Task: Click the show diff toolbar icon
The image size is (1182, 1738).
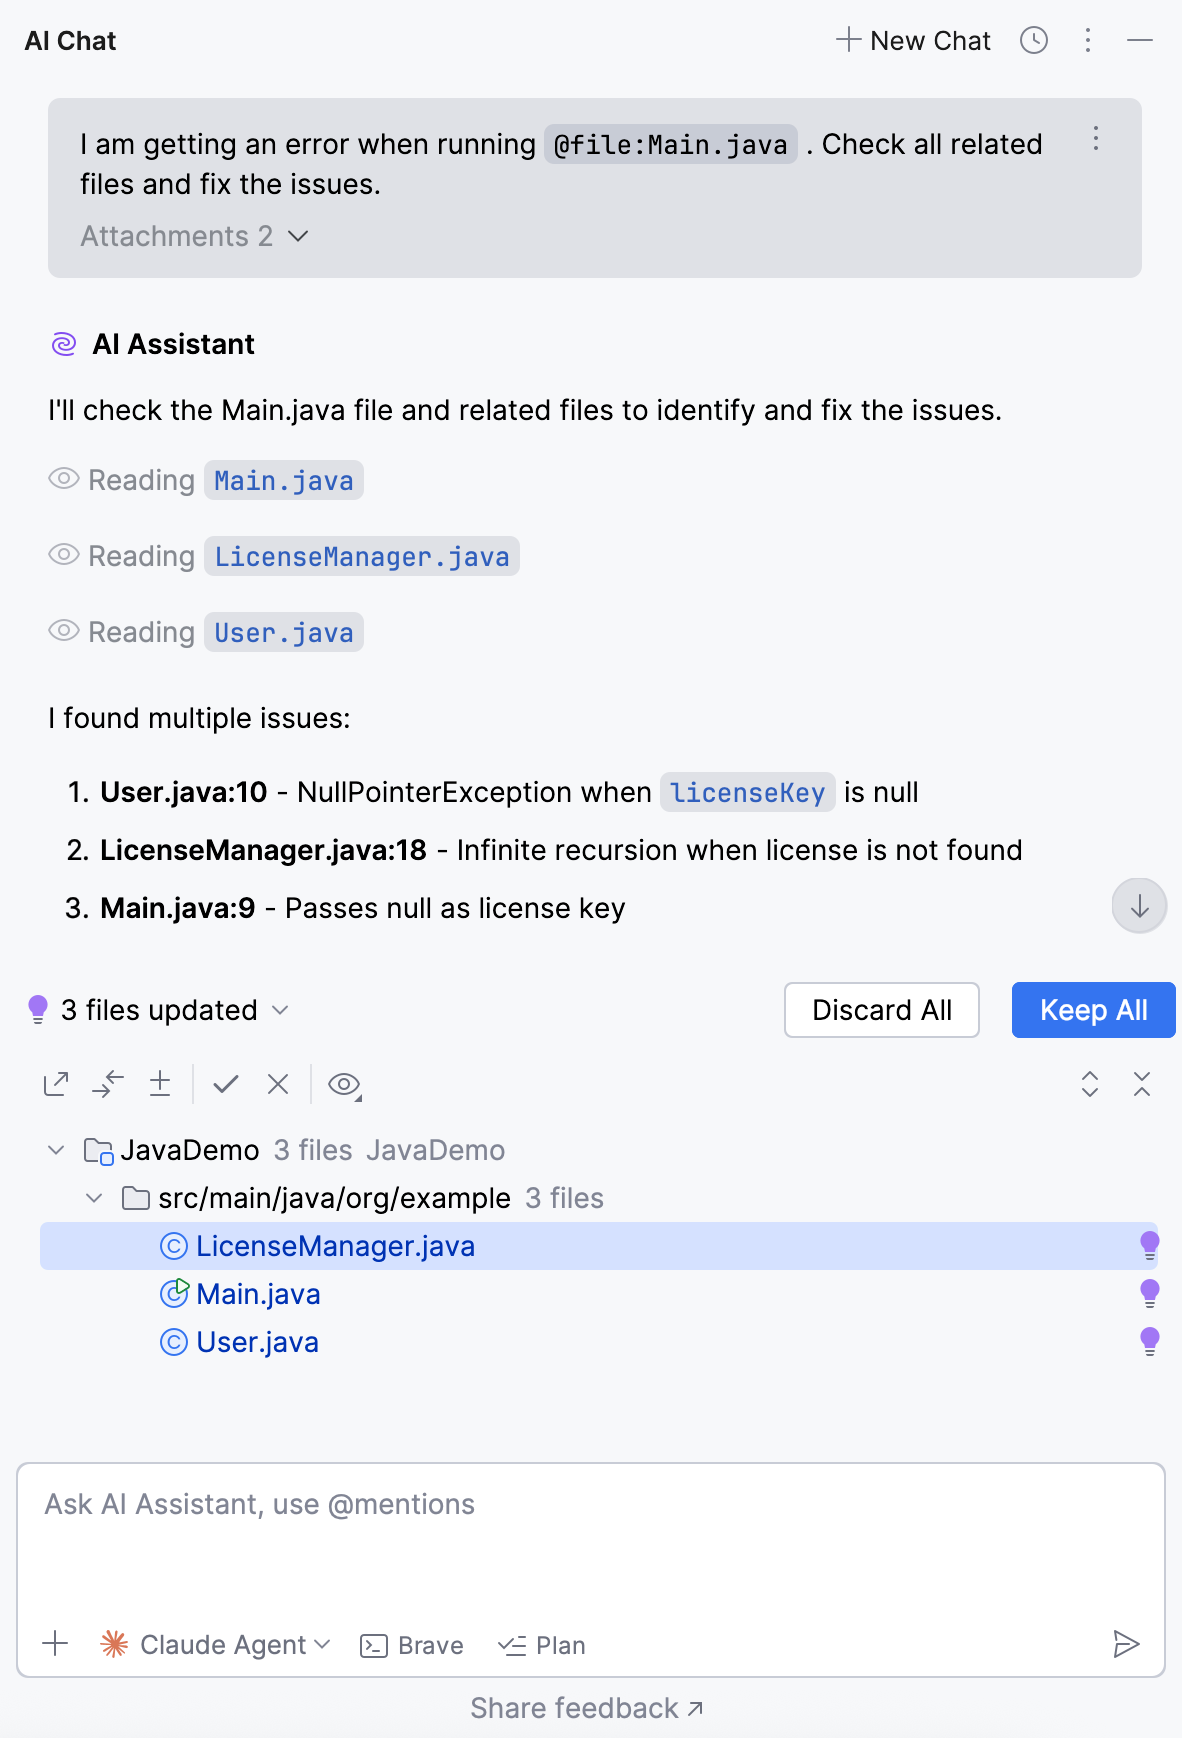Action: (x=56, y=1084)
